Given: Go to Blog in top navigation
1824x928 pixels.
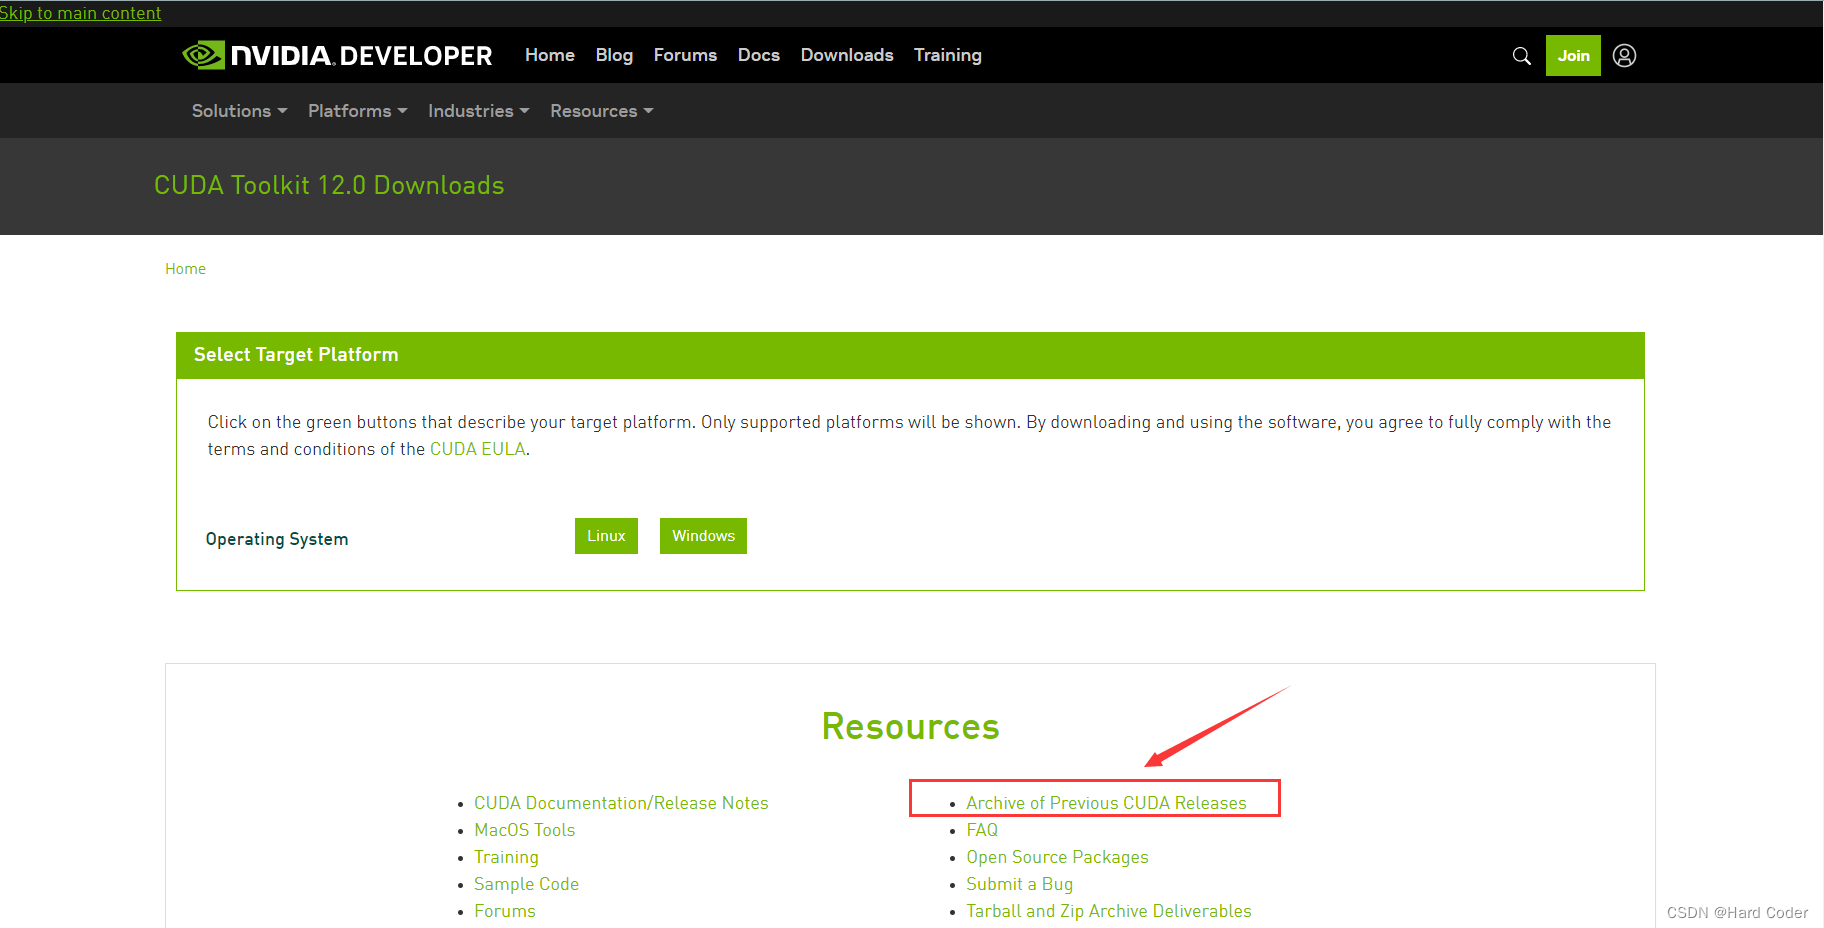Looking at the screenshot, I should (614, 55).
